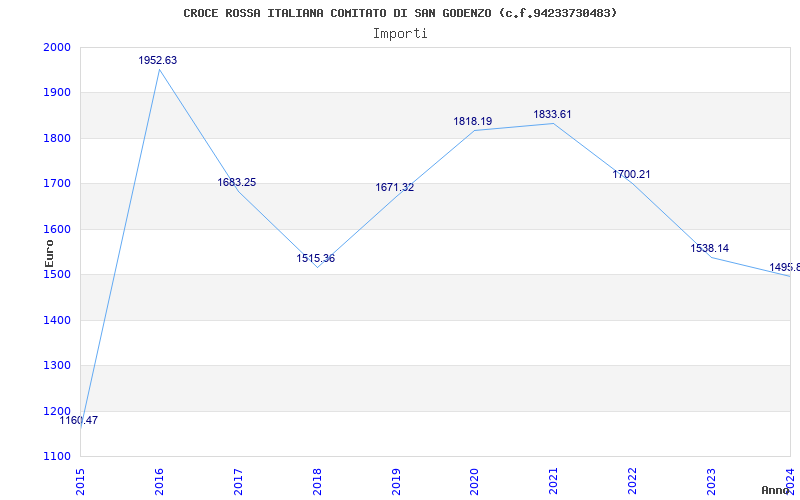This screenshot has width=800, height=500.
Task: Click the x-axis year 2023
Action: pos(711,481)
